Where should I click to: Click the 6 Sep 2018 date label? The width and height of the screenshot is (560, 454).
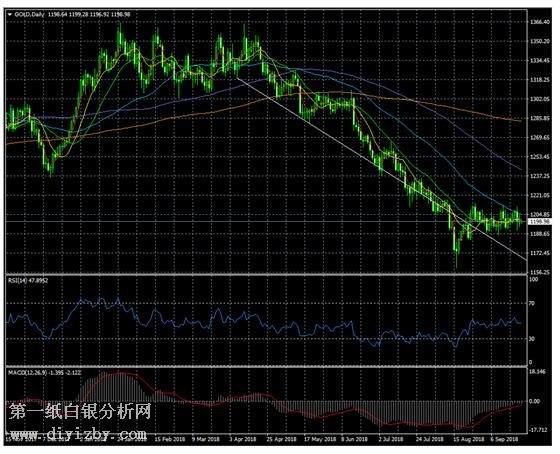pos(505,439)
